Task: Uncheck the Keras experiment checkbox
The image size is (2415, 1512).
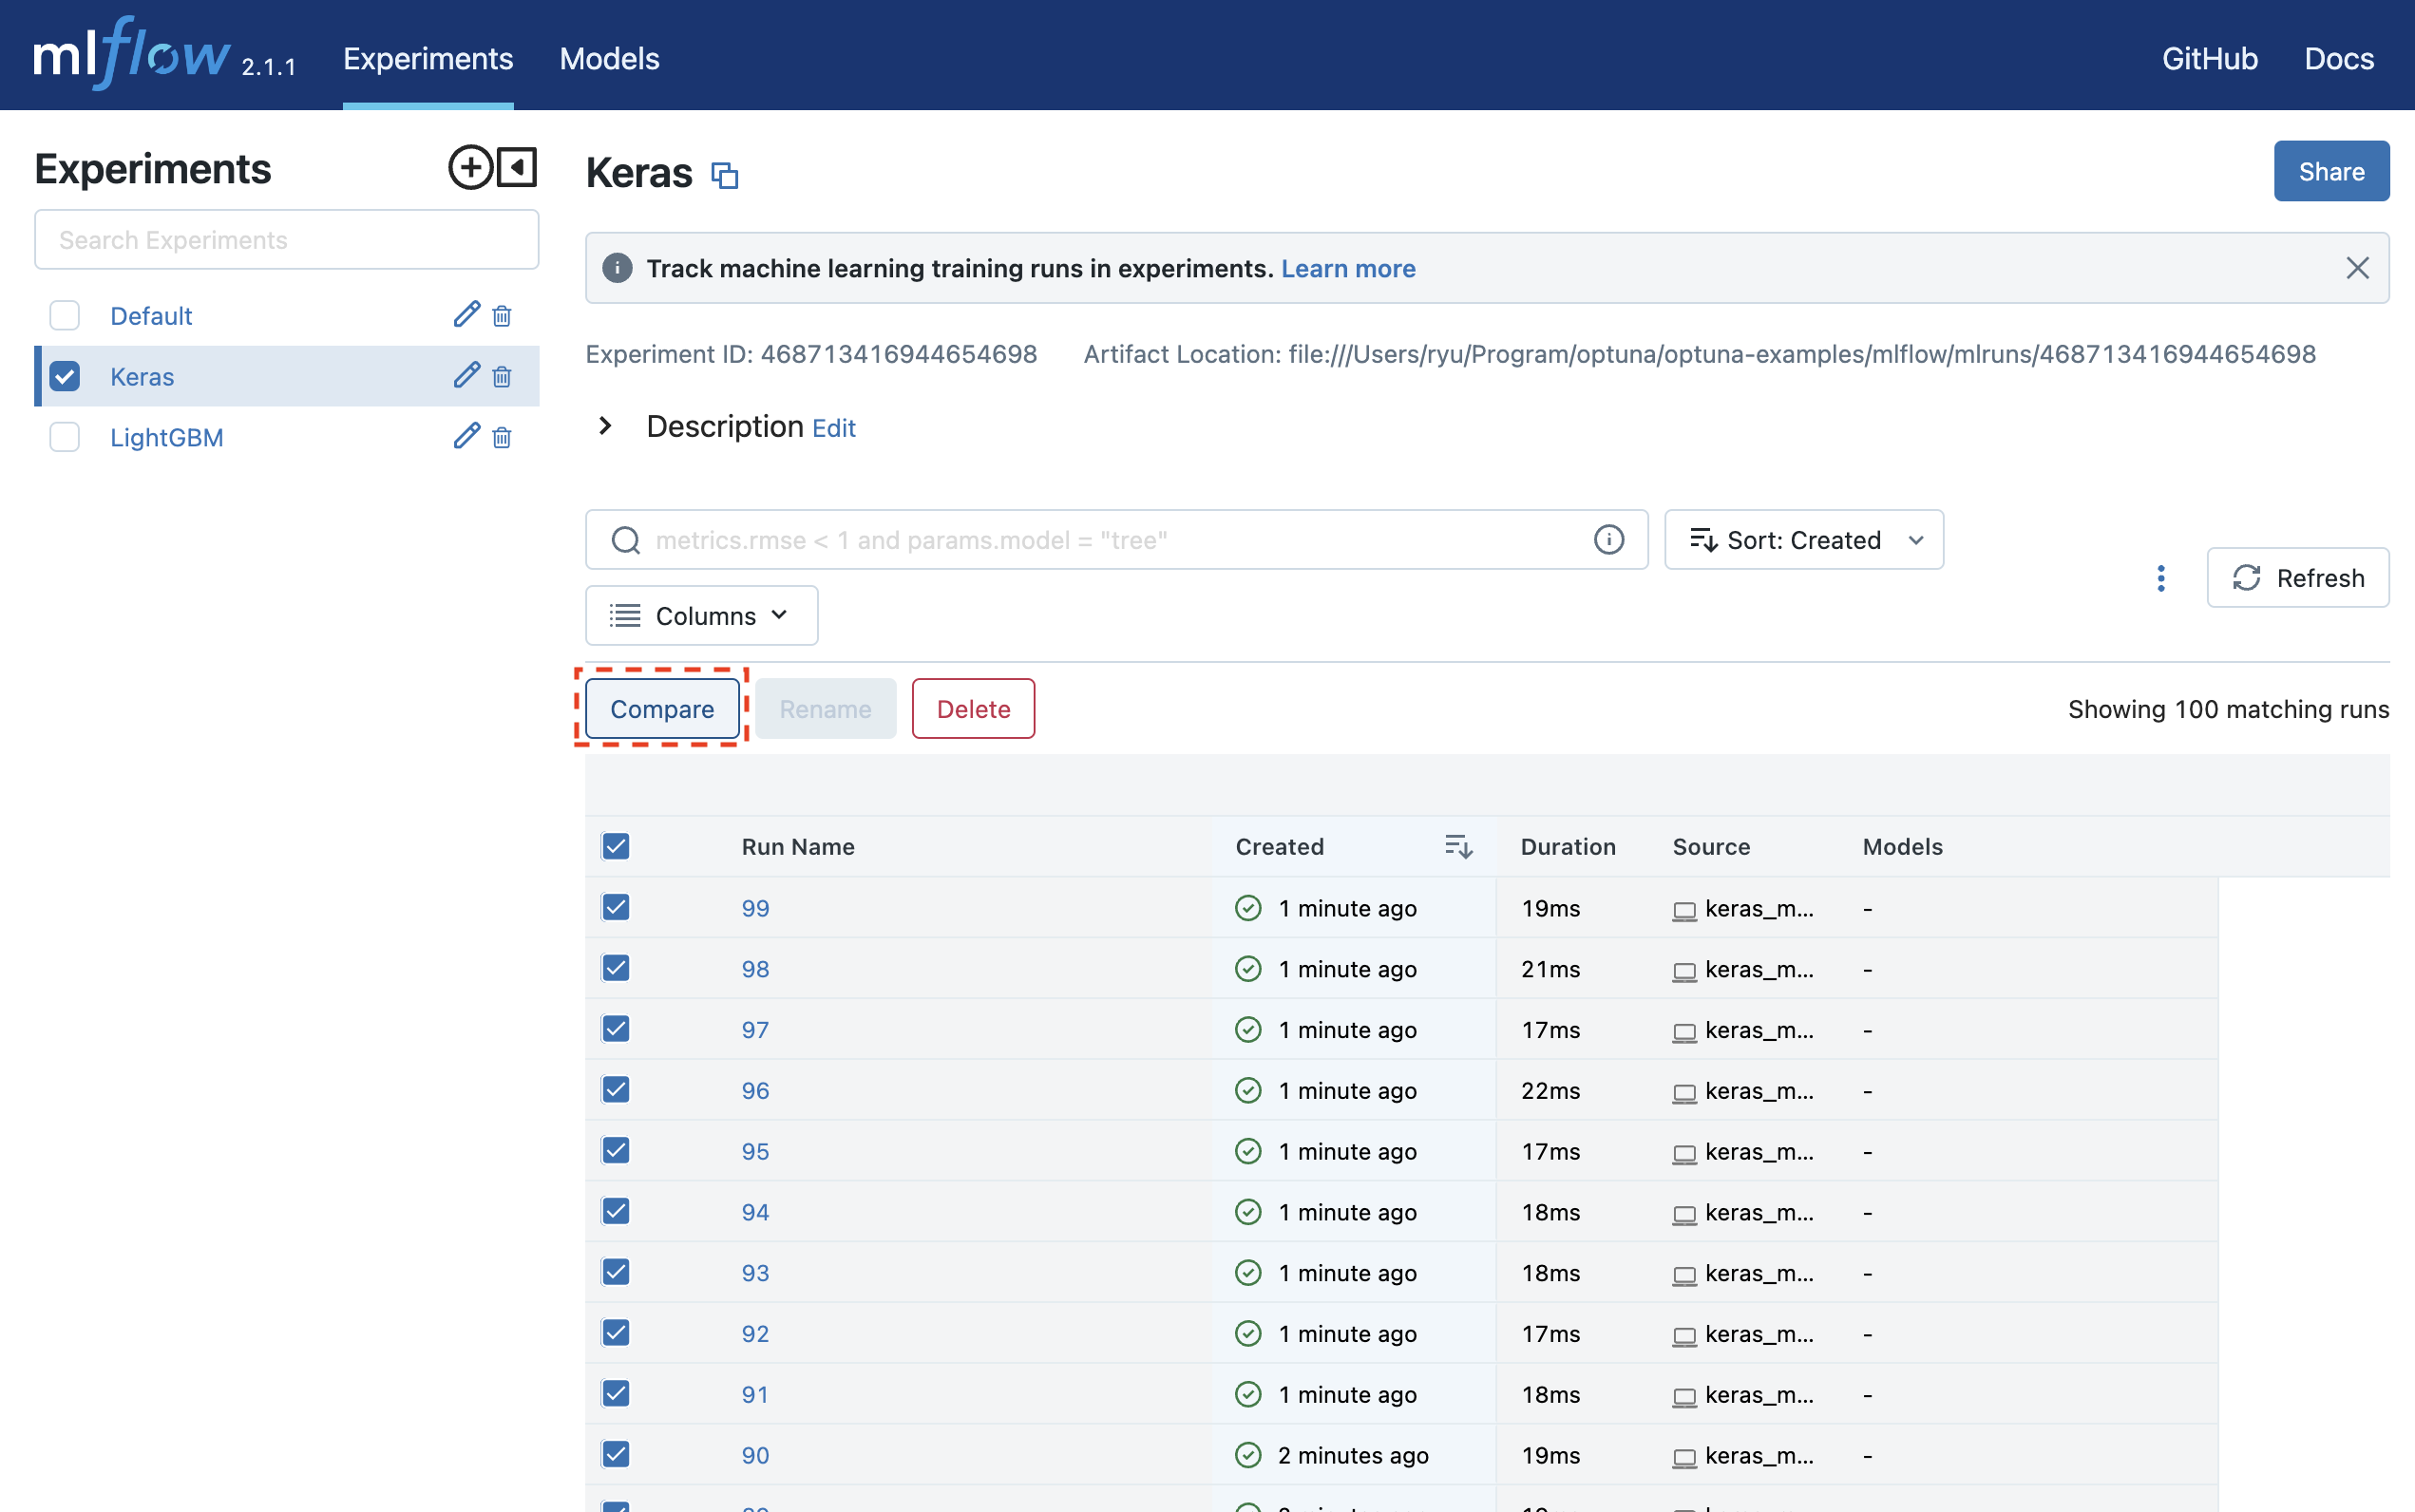Action: click(x=65, y=377)
